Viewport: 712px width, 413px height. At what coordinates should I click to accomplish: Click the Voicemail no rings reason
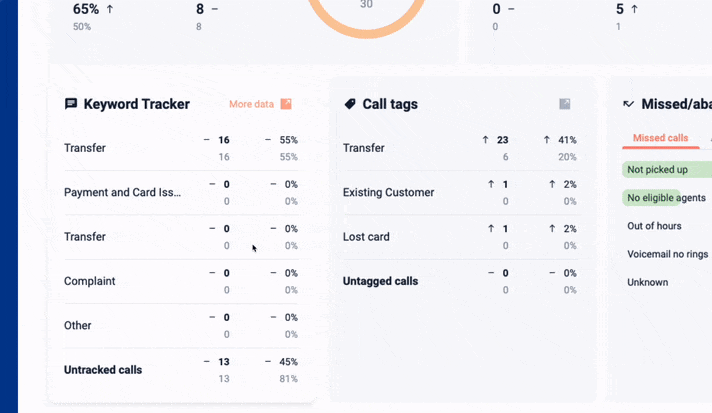point(667,254)
